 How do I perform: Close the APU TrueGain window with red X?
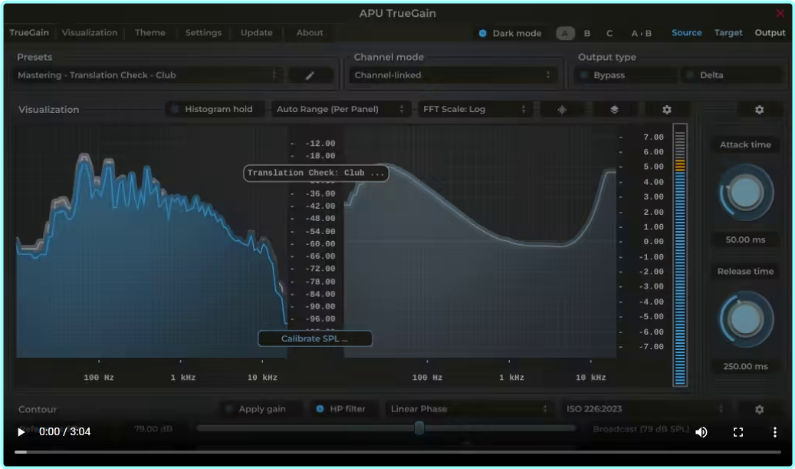780,13
